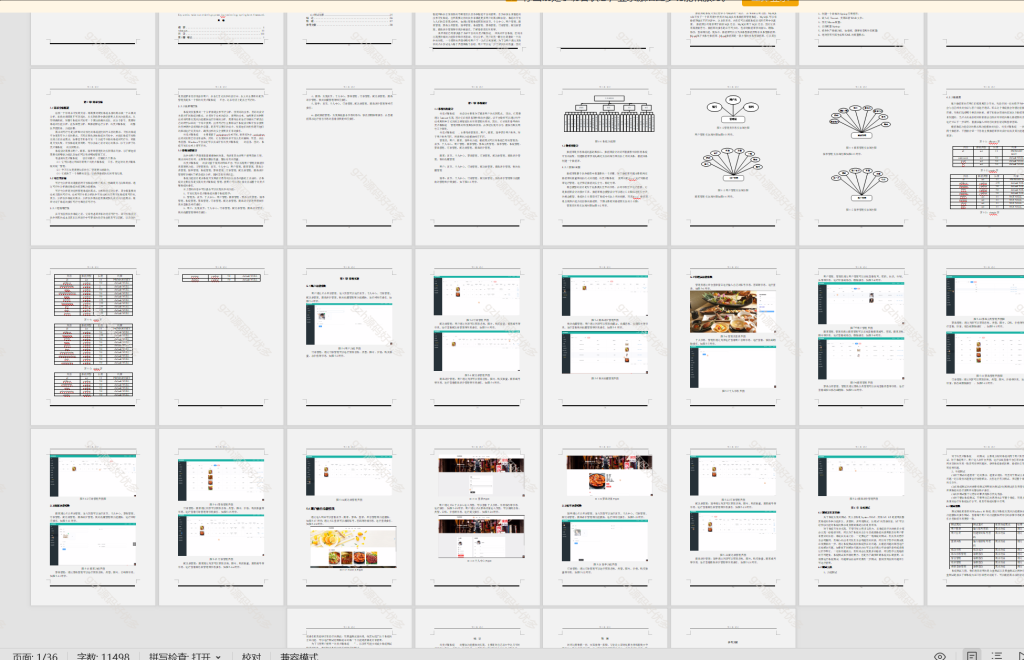
Task: Click the word count 字数: 11498
Action: (103, 656)
